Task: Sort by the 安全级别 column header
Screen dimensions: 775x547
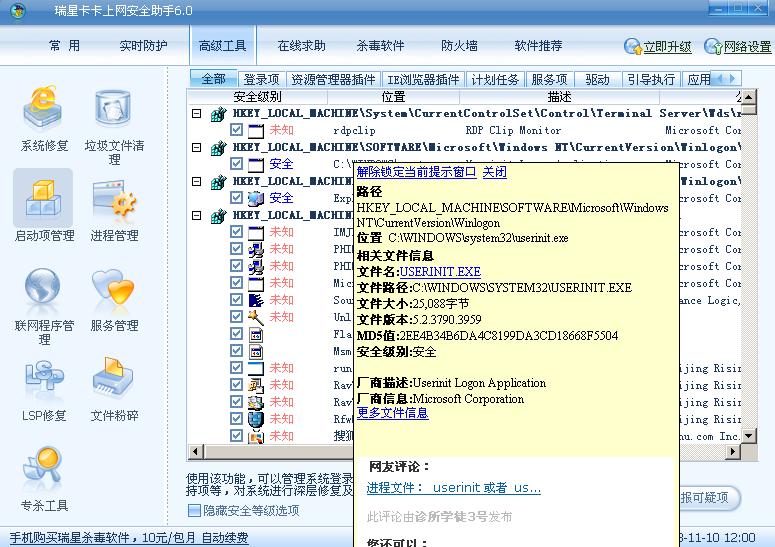Action: point(257,97)
